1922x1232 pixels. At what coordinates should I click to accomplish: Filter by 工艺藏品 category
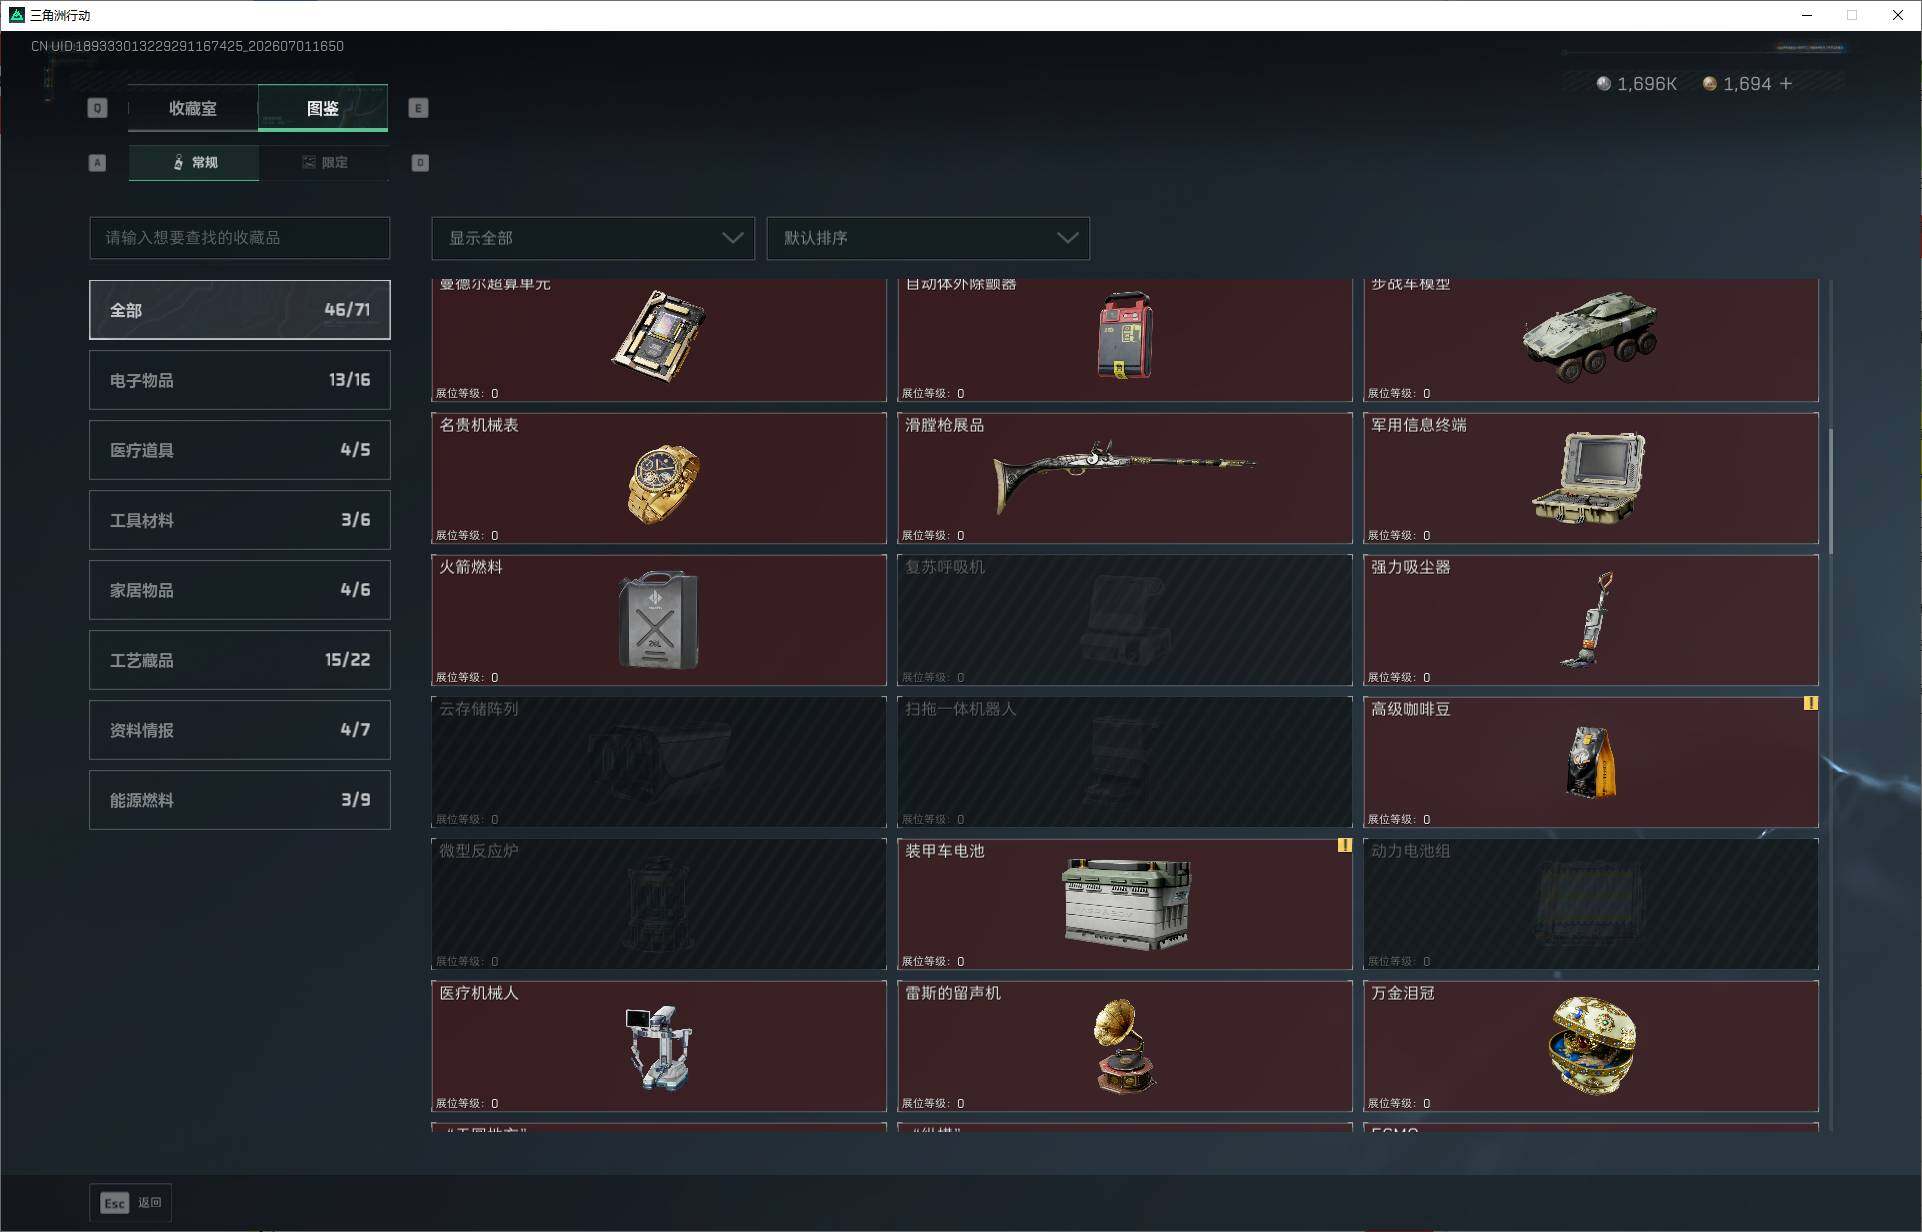coord(240,660)
